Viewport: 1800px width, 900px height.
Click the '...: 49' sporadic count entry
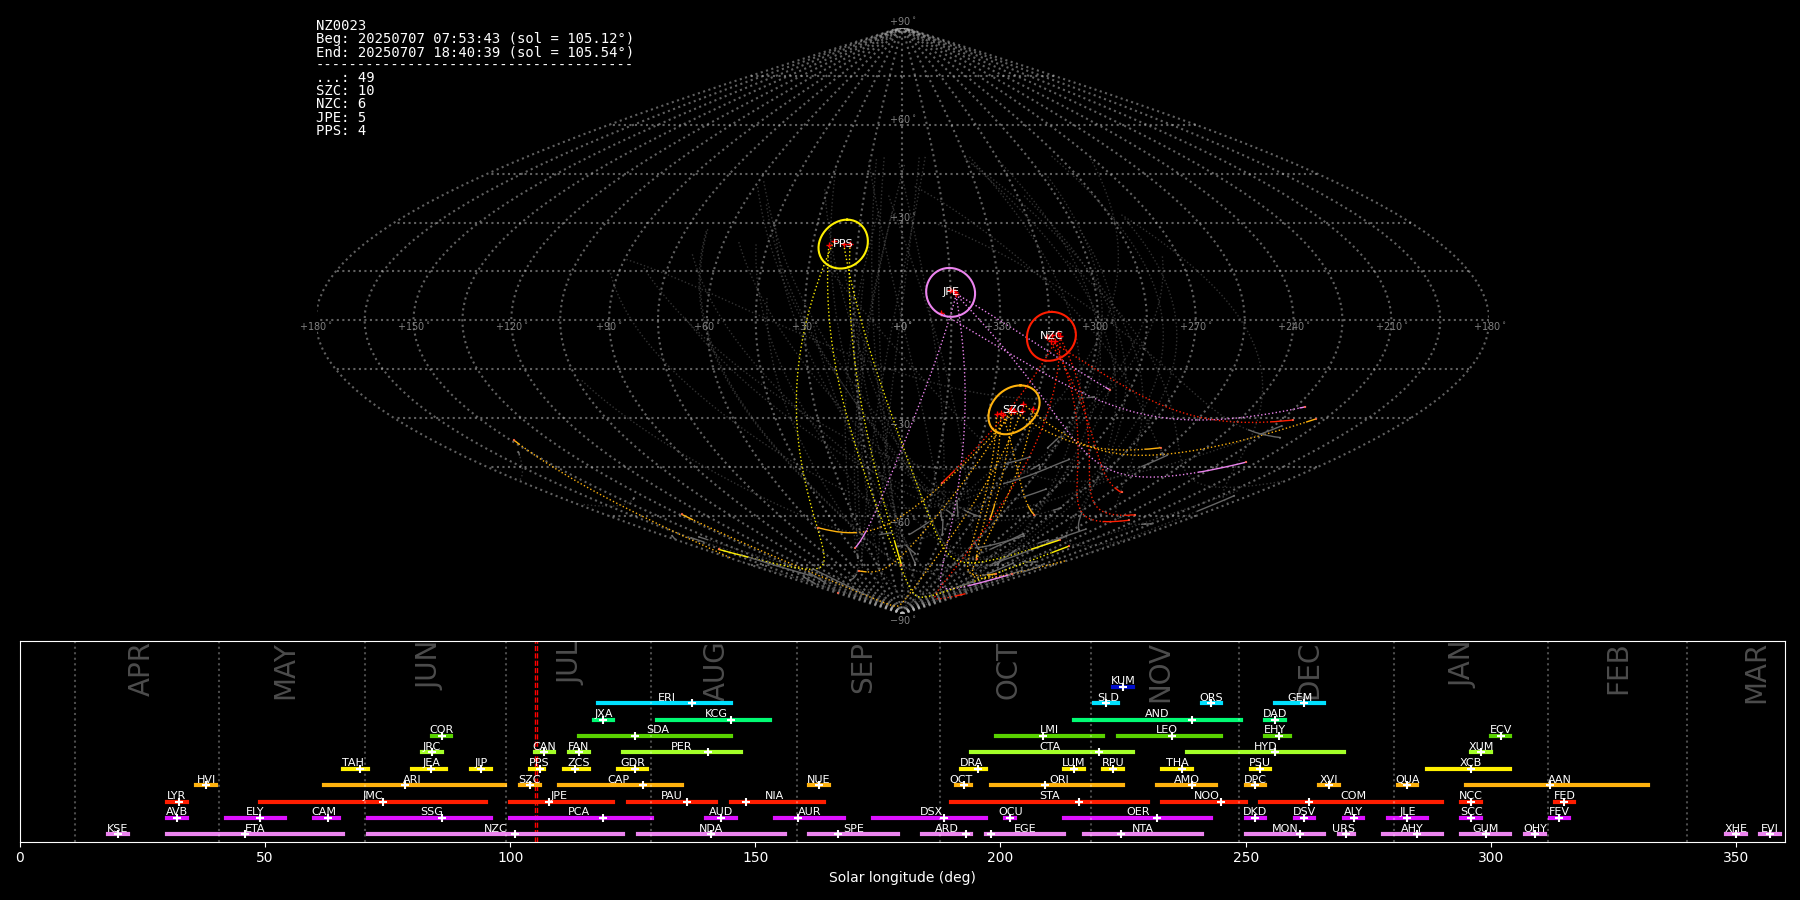point(345,78)
